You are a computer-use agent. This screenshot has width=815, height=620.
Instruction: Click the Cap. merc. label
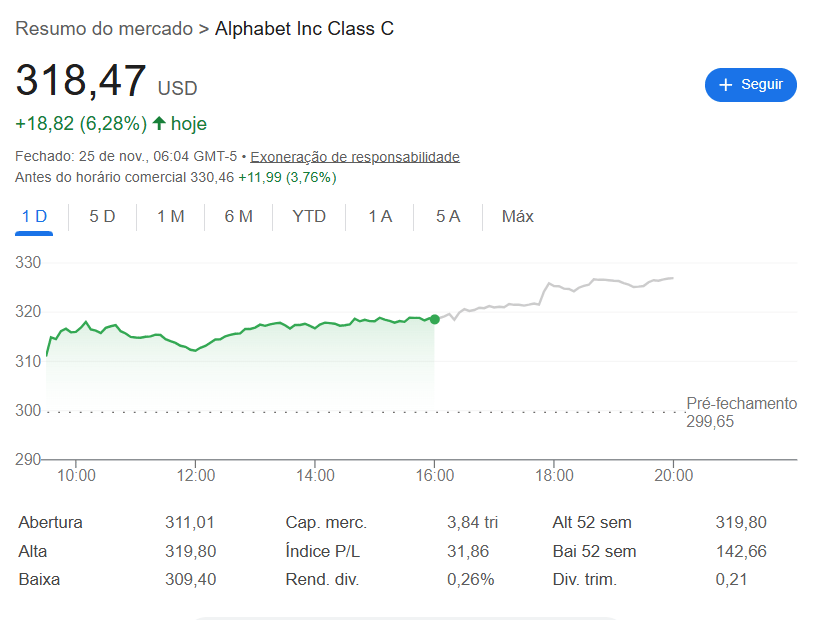tap(326, 522)
